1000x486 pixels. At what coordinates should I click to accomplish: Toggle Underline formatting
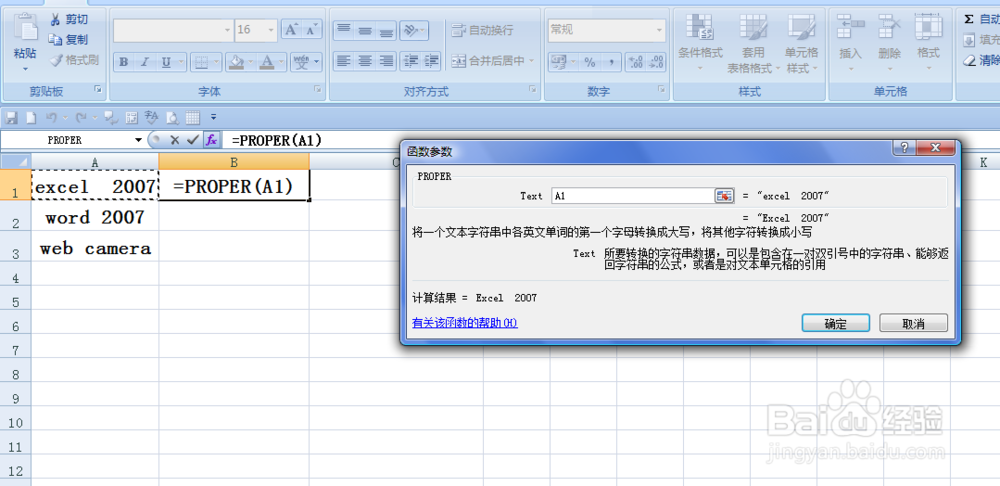click(x=166, y=62)
